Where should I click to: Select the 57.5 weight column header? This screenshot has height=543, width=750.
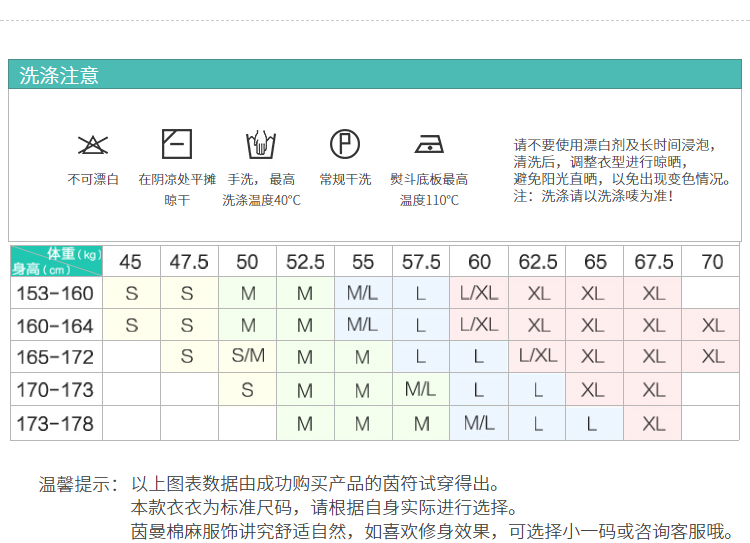coord(421,262)
